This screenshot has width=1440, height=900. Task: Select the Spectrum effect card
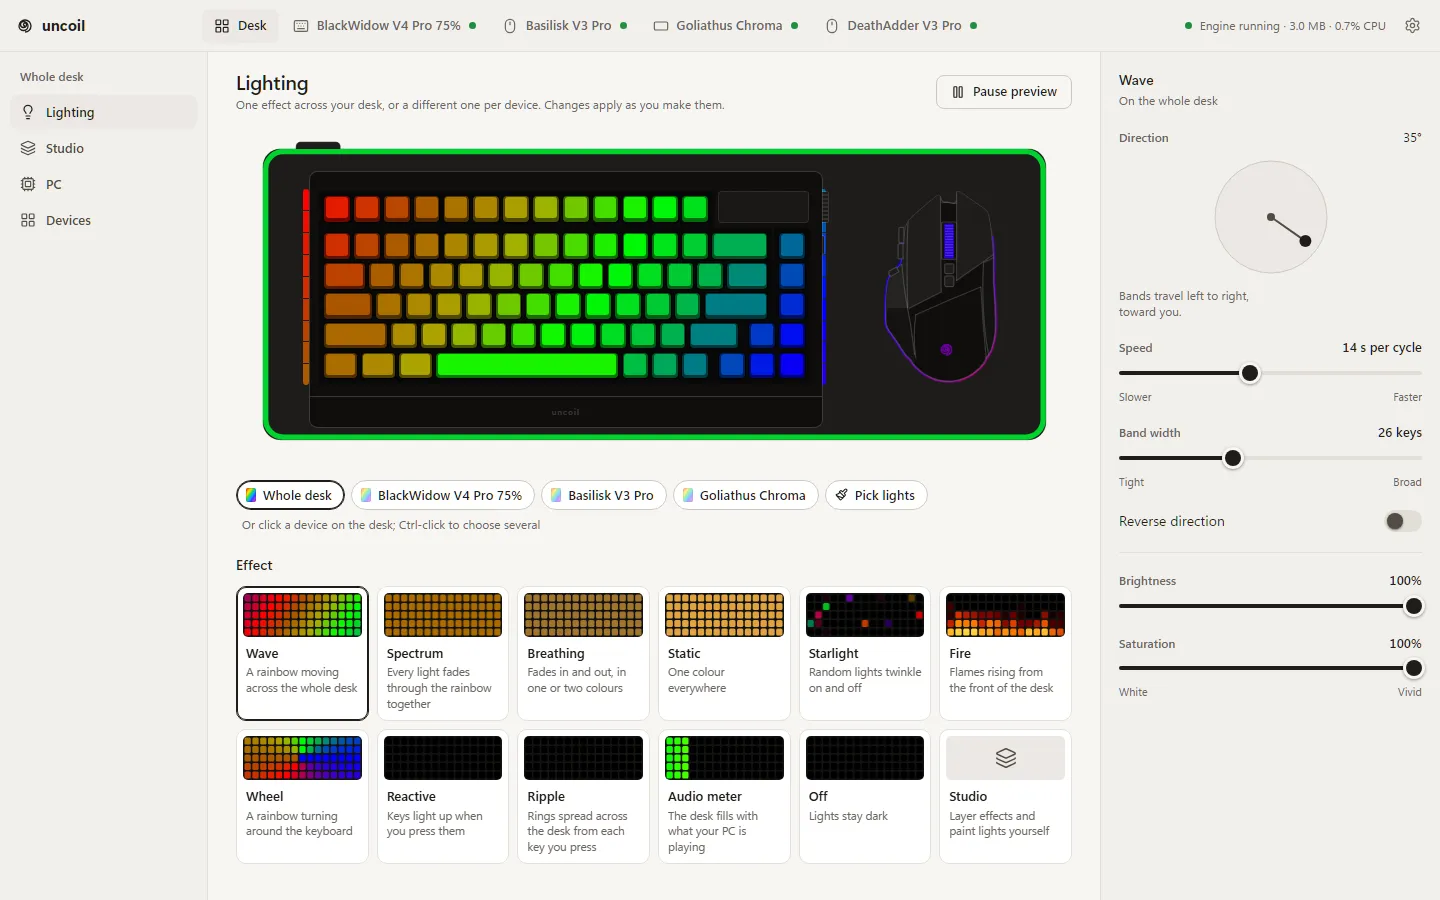(443, 653)
